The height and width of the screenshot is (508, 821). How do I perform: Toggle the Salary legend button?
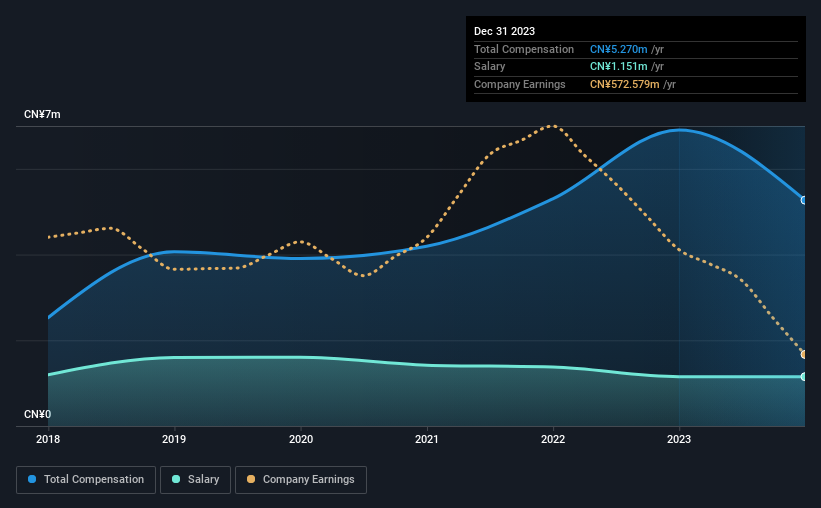pyautogui.click(x=195, y=480)
